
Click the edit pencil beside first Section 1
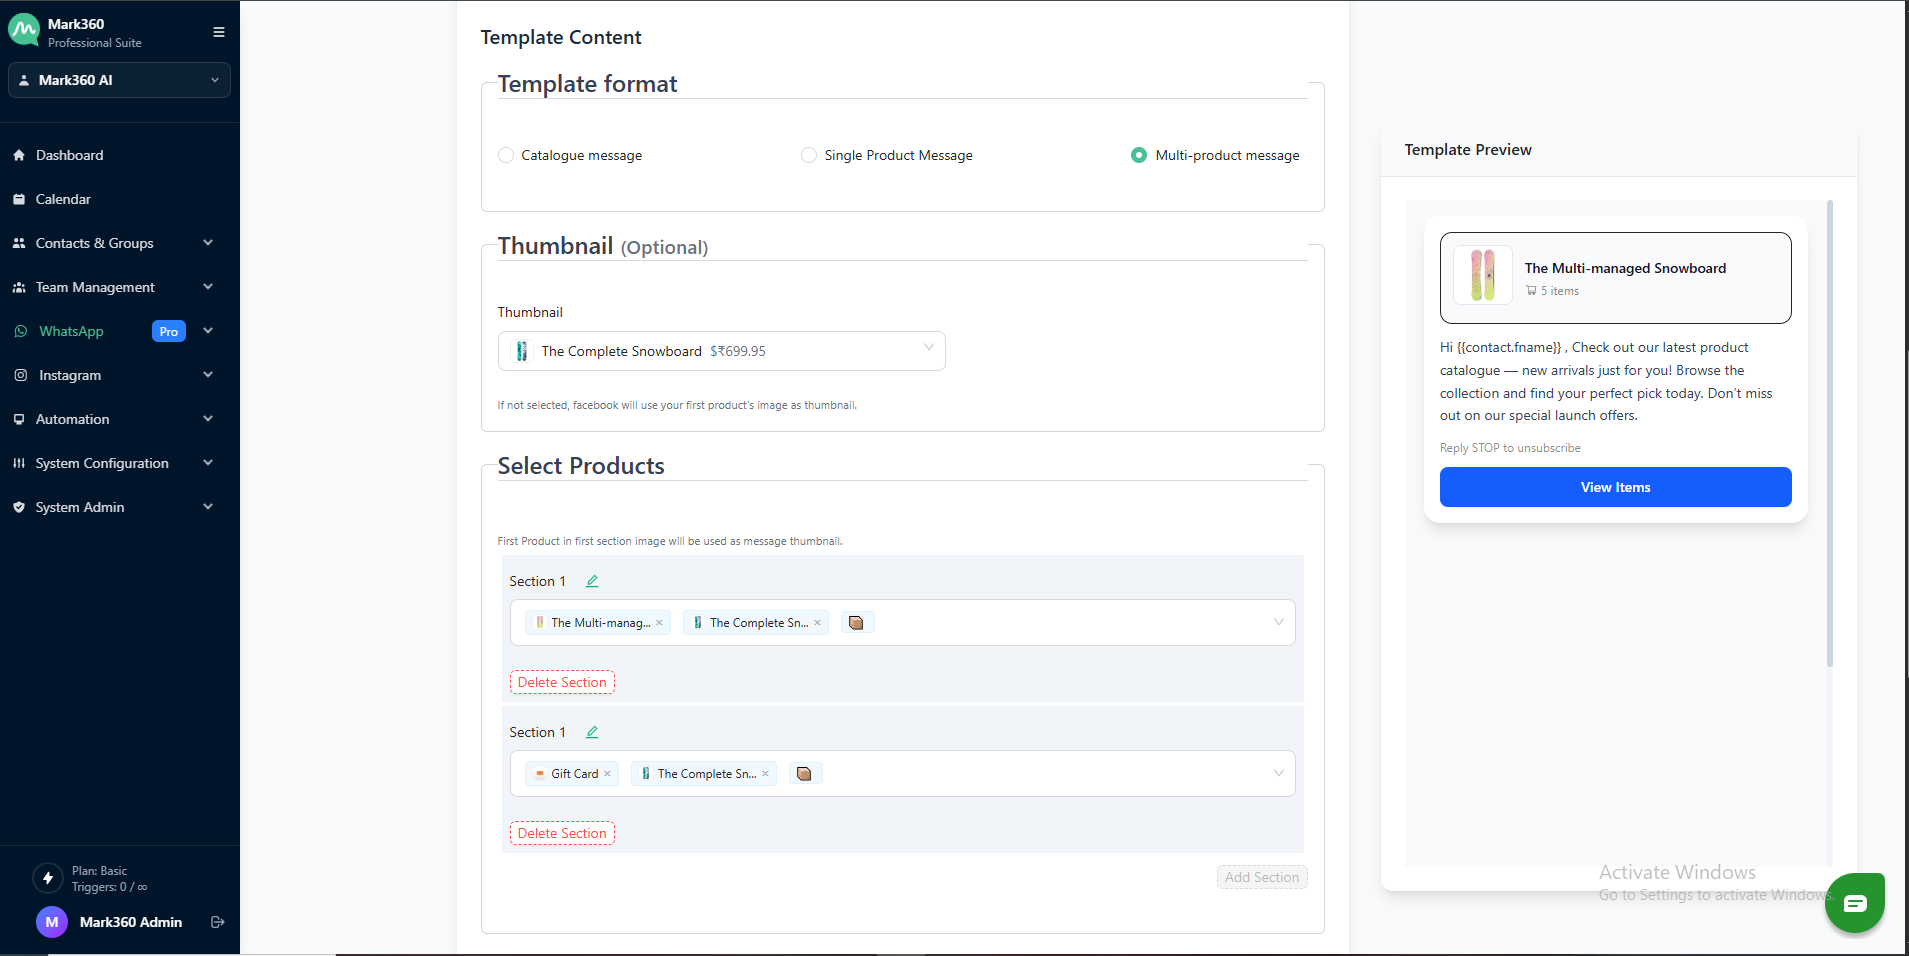pos(592,581)
